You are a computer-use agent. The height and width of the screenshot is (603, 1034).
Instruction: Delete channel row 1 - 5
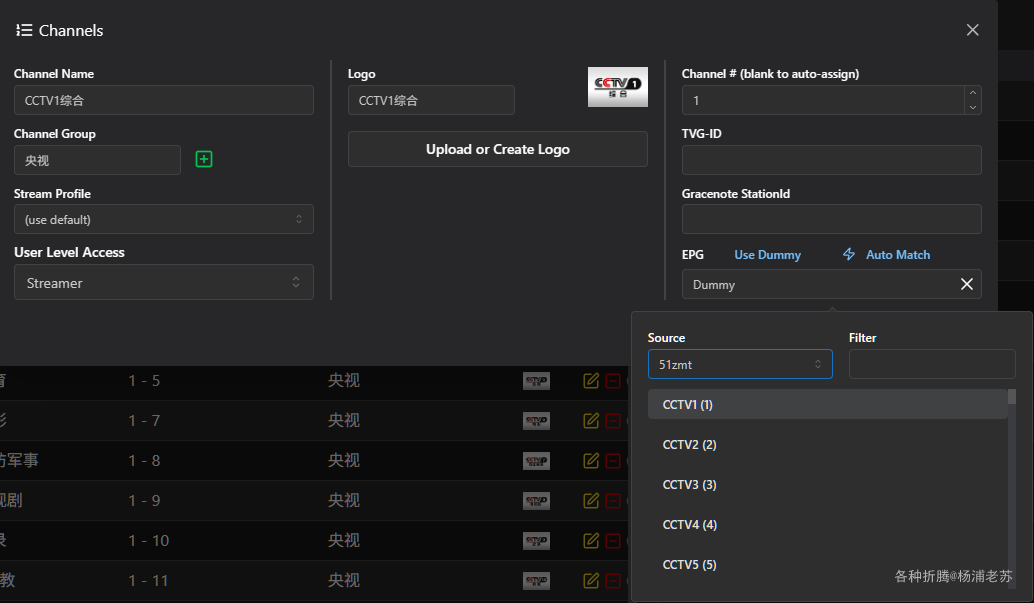coord(613,381)
